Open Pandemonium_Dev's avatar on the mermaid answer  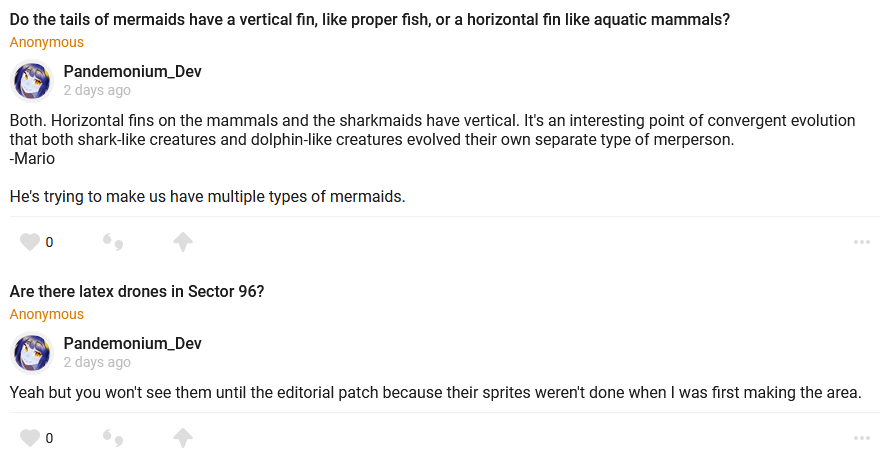[x=32, y=81]
